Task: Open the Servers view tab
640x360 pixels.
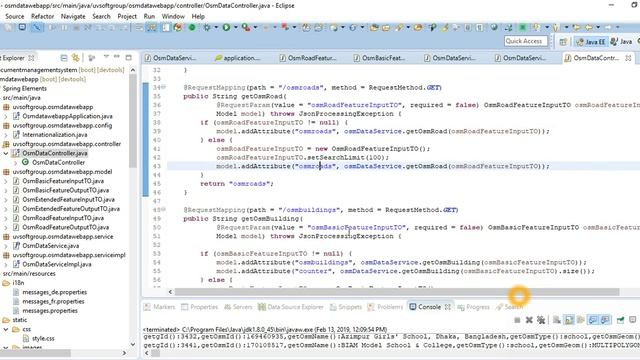Action: [238, 307]
